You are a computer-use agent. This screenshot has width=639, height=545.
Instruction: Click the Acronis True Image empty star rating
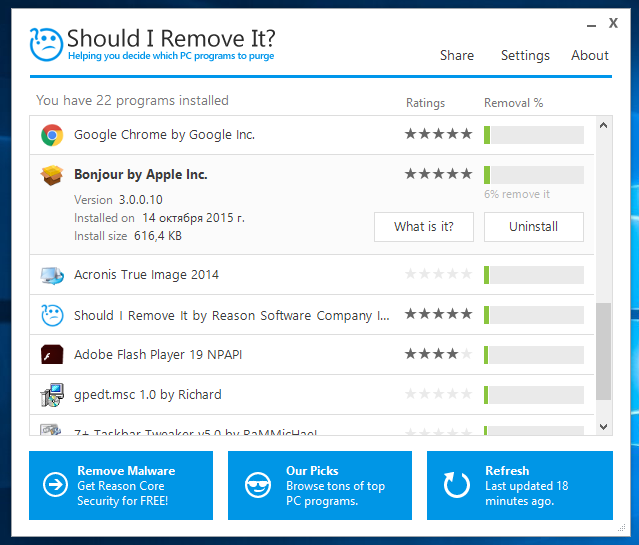438,274
